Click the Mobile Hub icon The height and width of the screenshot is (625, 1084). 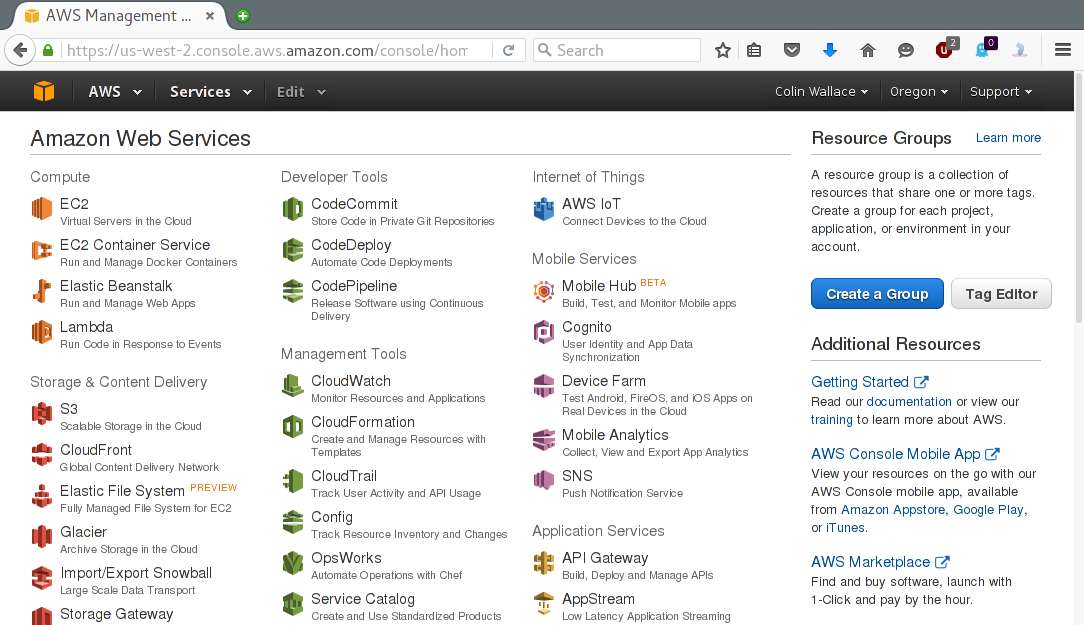544,290
